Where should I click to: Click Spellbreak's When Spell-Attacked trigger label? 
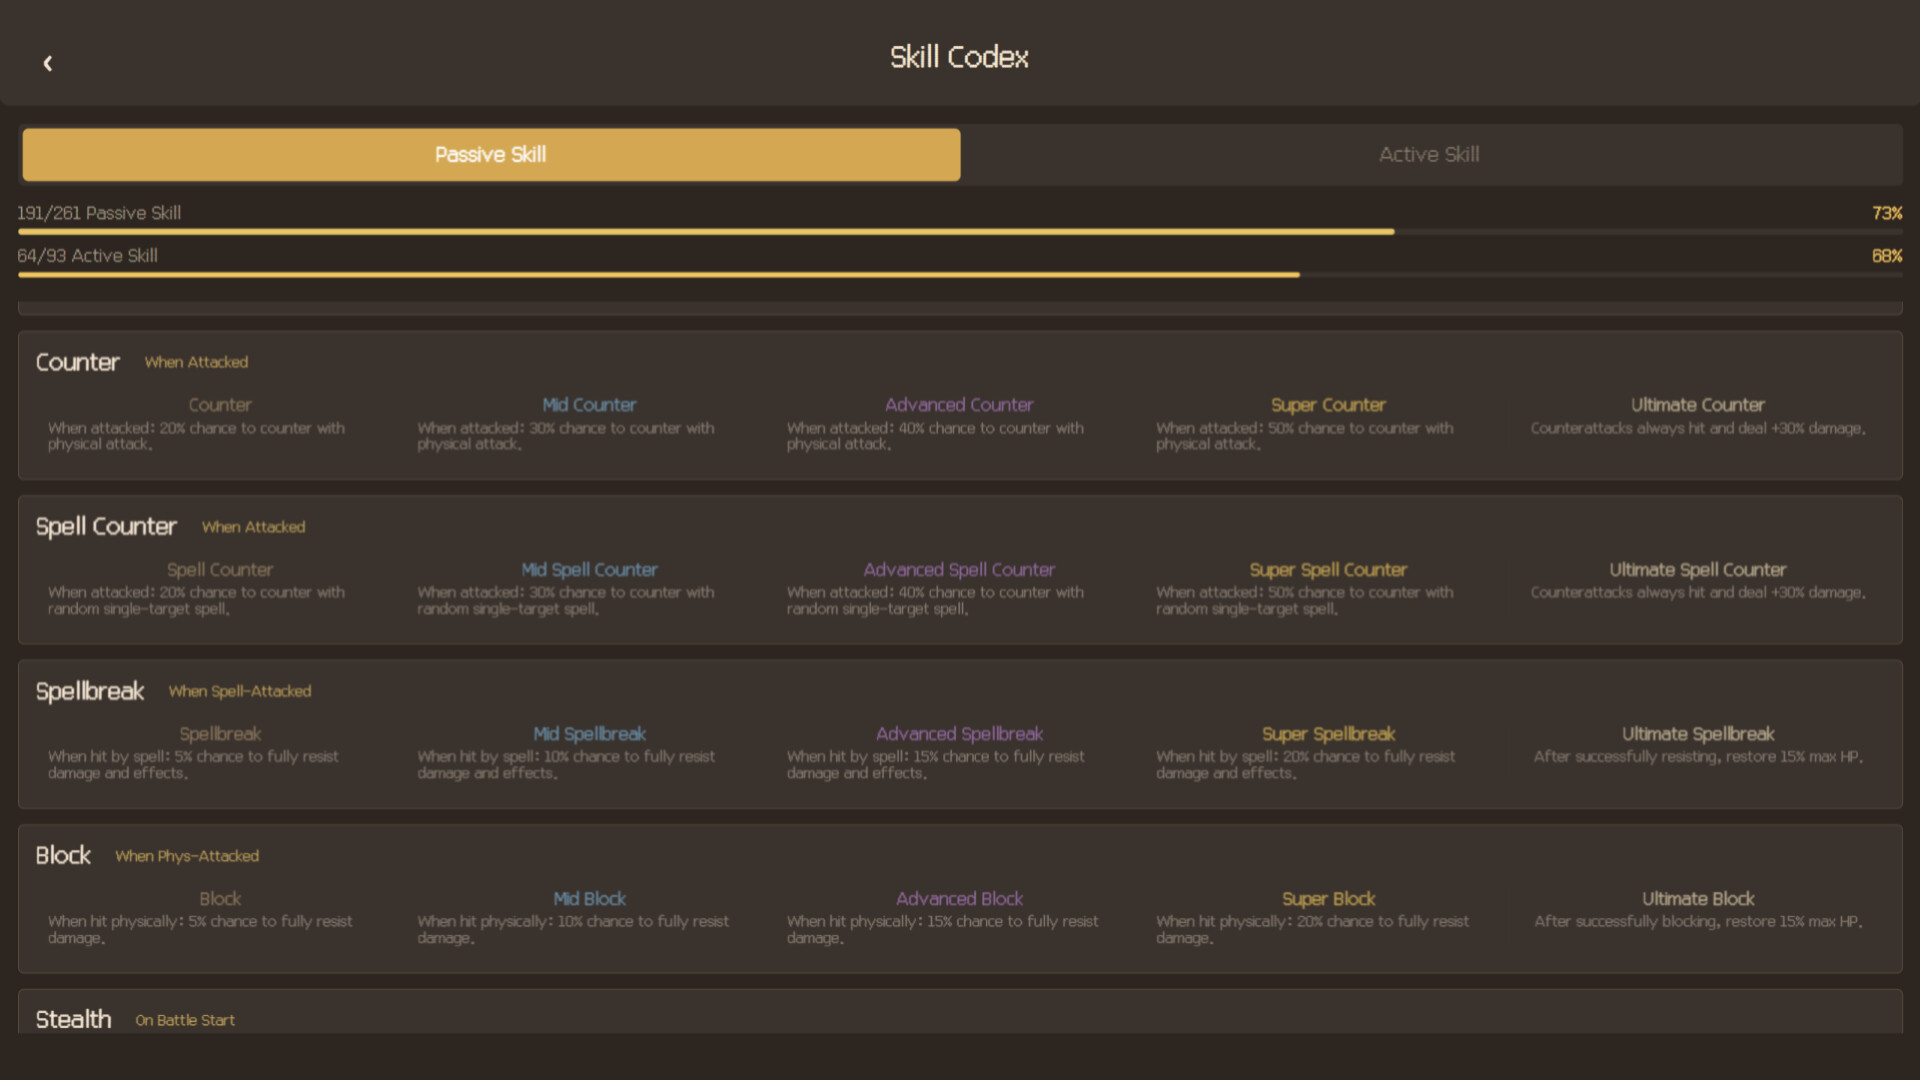click(240, 691)
